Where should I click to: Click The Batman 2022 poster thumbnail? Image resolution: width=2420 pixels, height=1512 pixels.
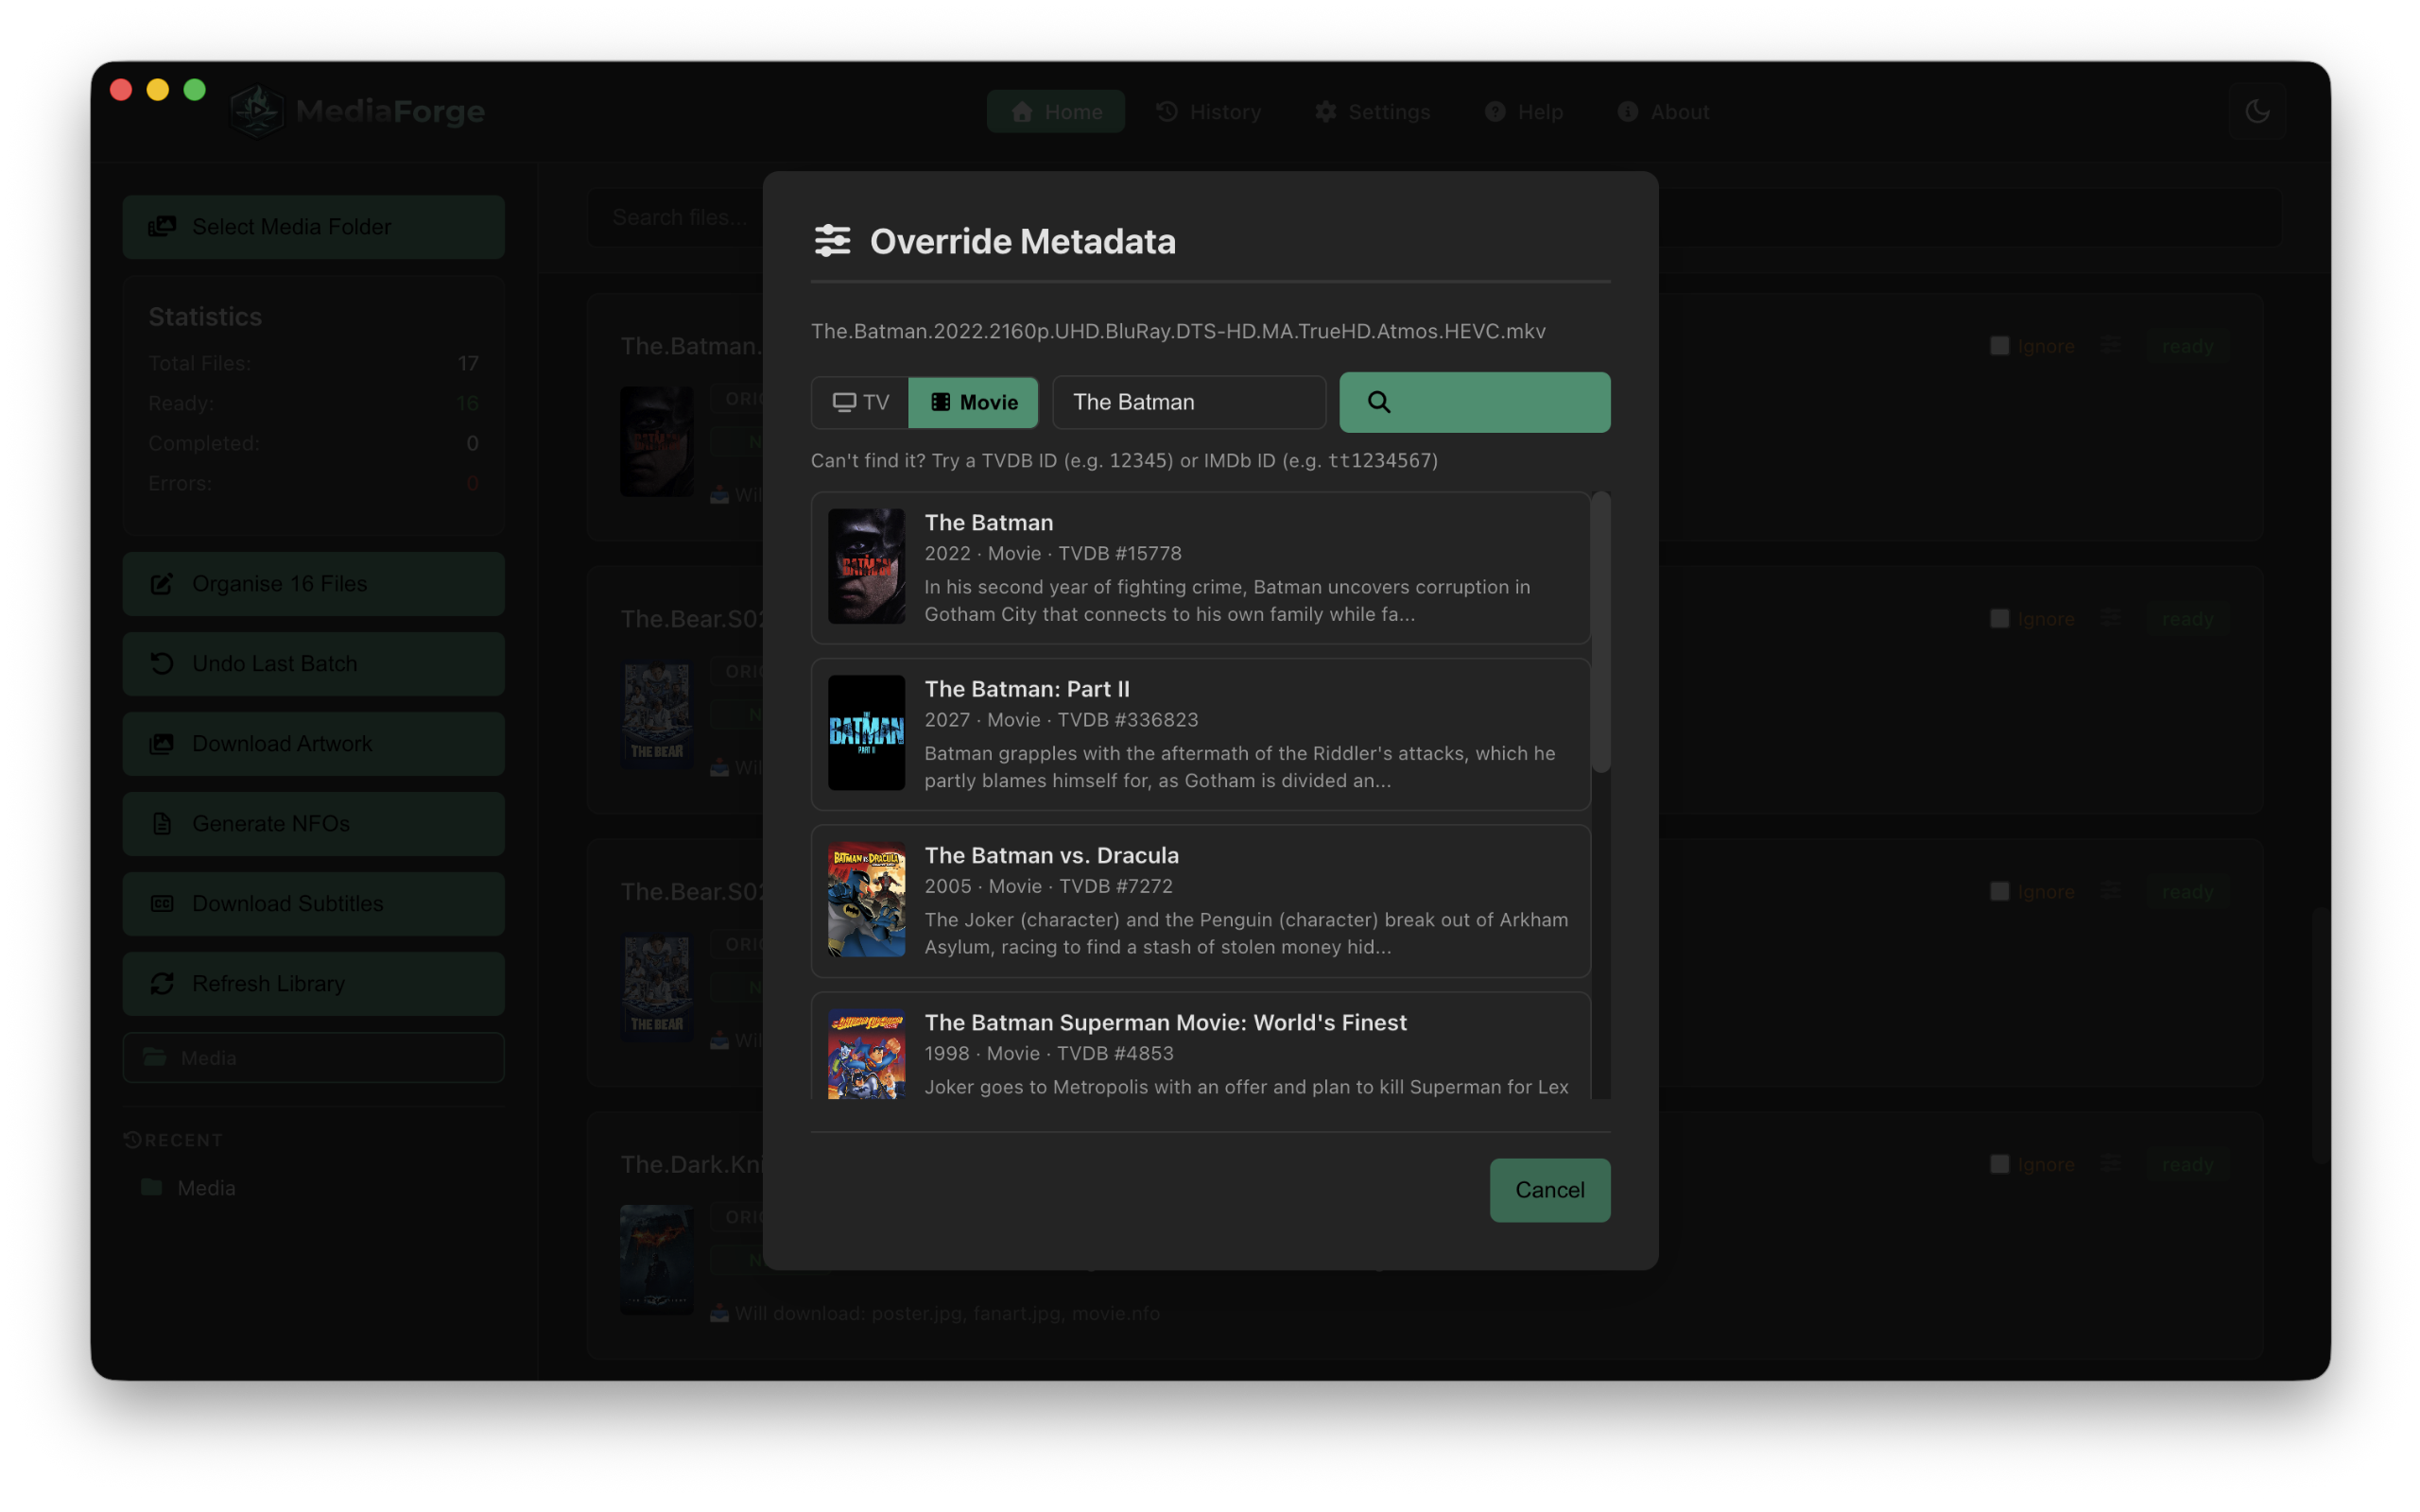866,567
